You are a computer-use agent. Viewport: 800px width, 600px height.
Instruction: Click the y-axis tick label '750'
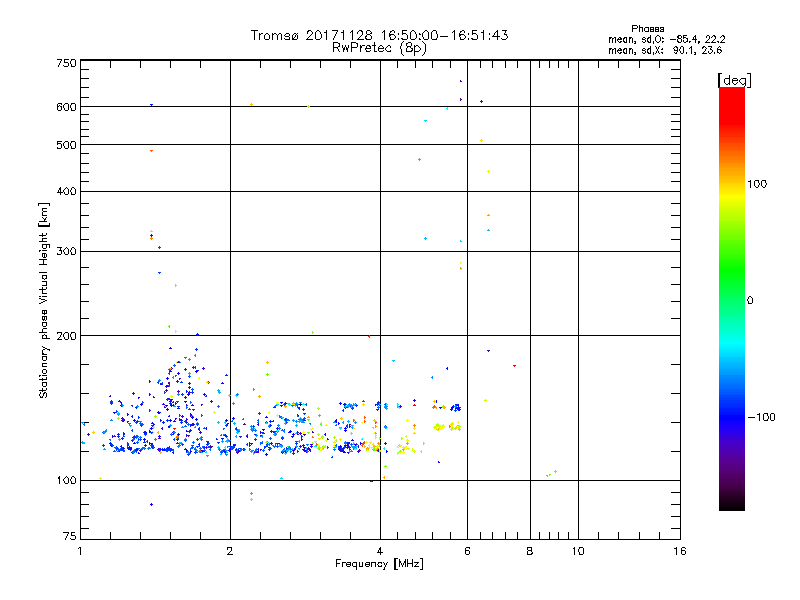pyautogui.click(x=66, y=63)
